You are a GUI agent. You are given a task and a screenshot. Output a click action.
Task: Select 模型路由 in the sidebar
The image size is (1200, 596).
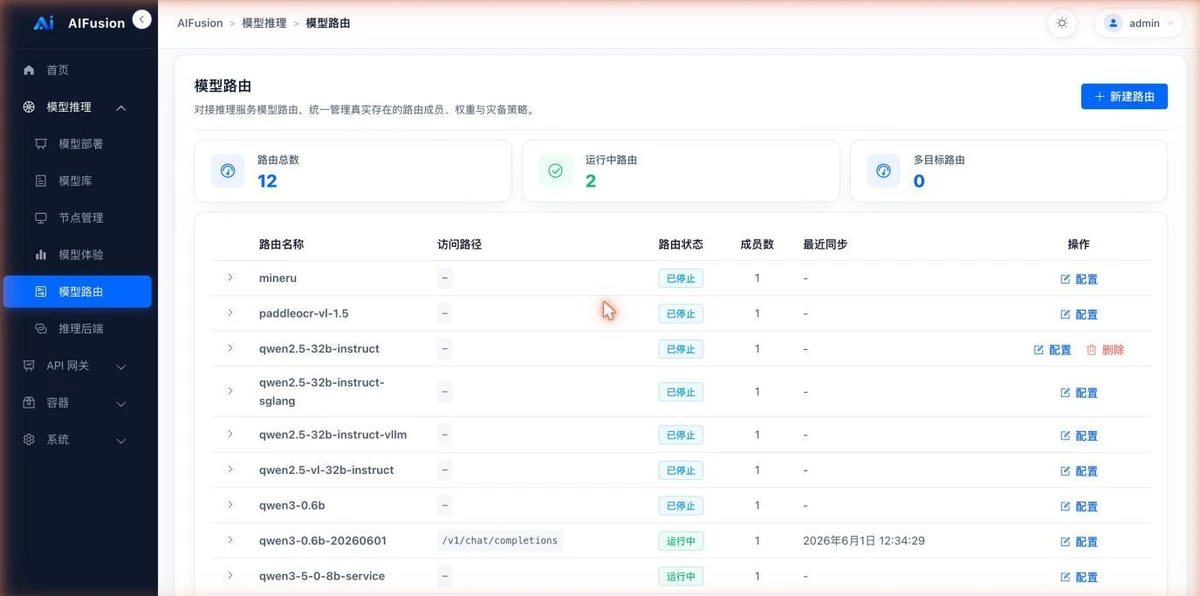(x=78, y=292)
